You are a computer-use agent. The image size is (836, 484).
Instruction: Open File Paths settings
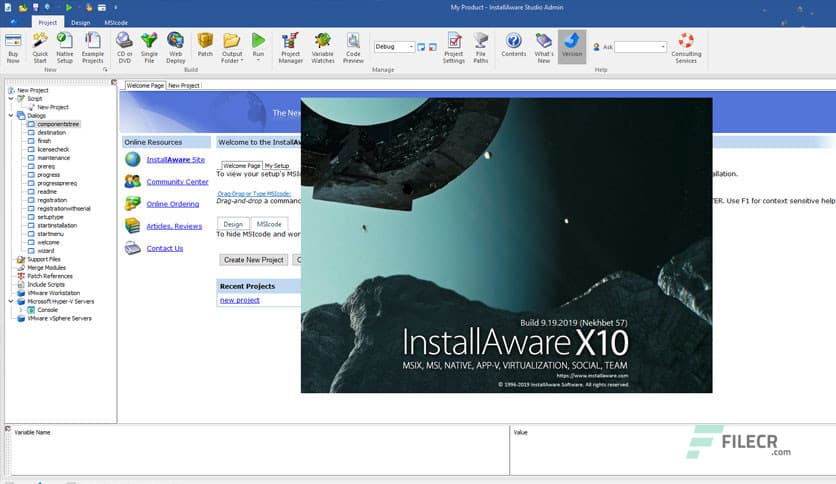[480, 47]
